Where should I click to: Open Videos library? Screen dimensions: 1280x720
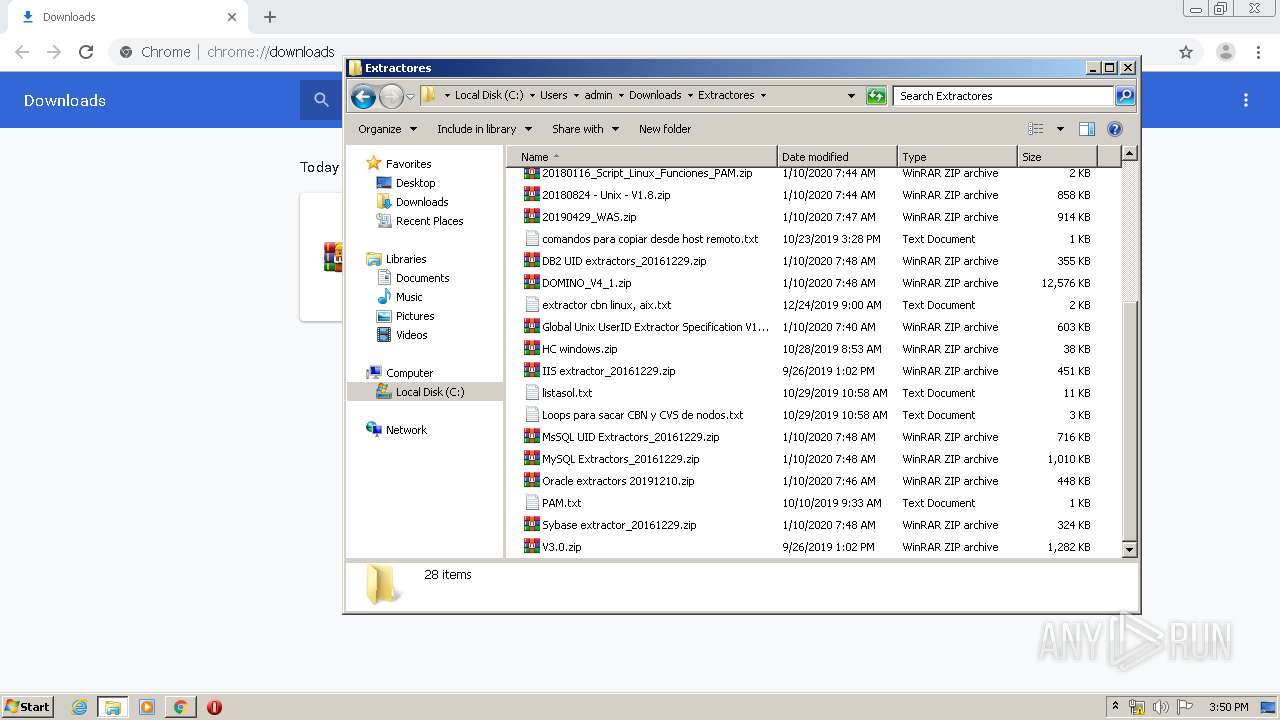(x=402, y=335)
